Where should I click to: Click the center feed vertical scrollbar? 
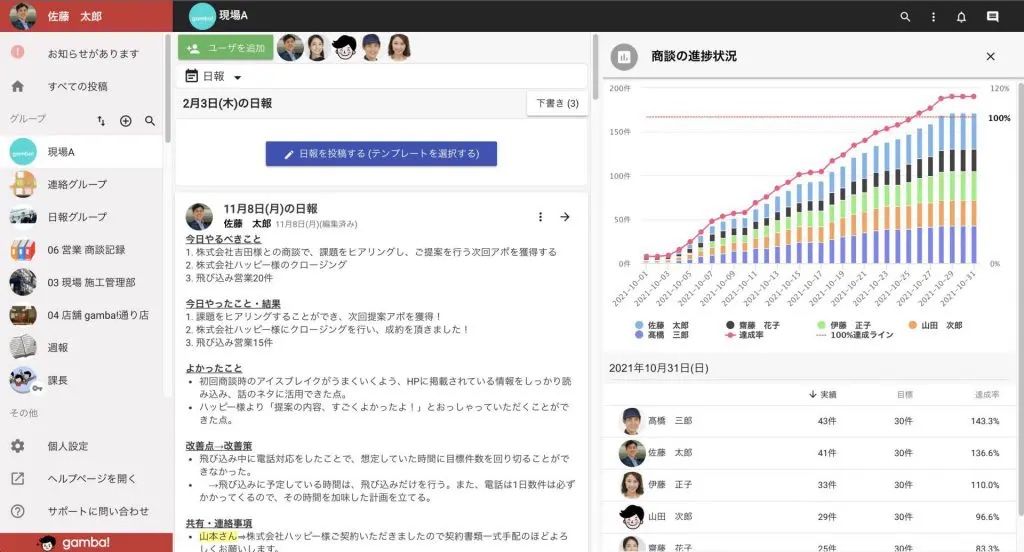tap(595, 67)
